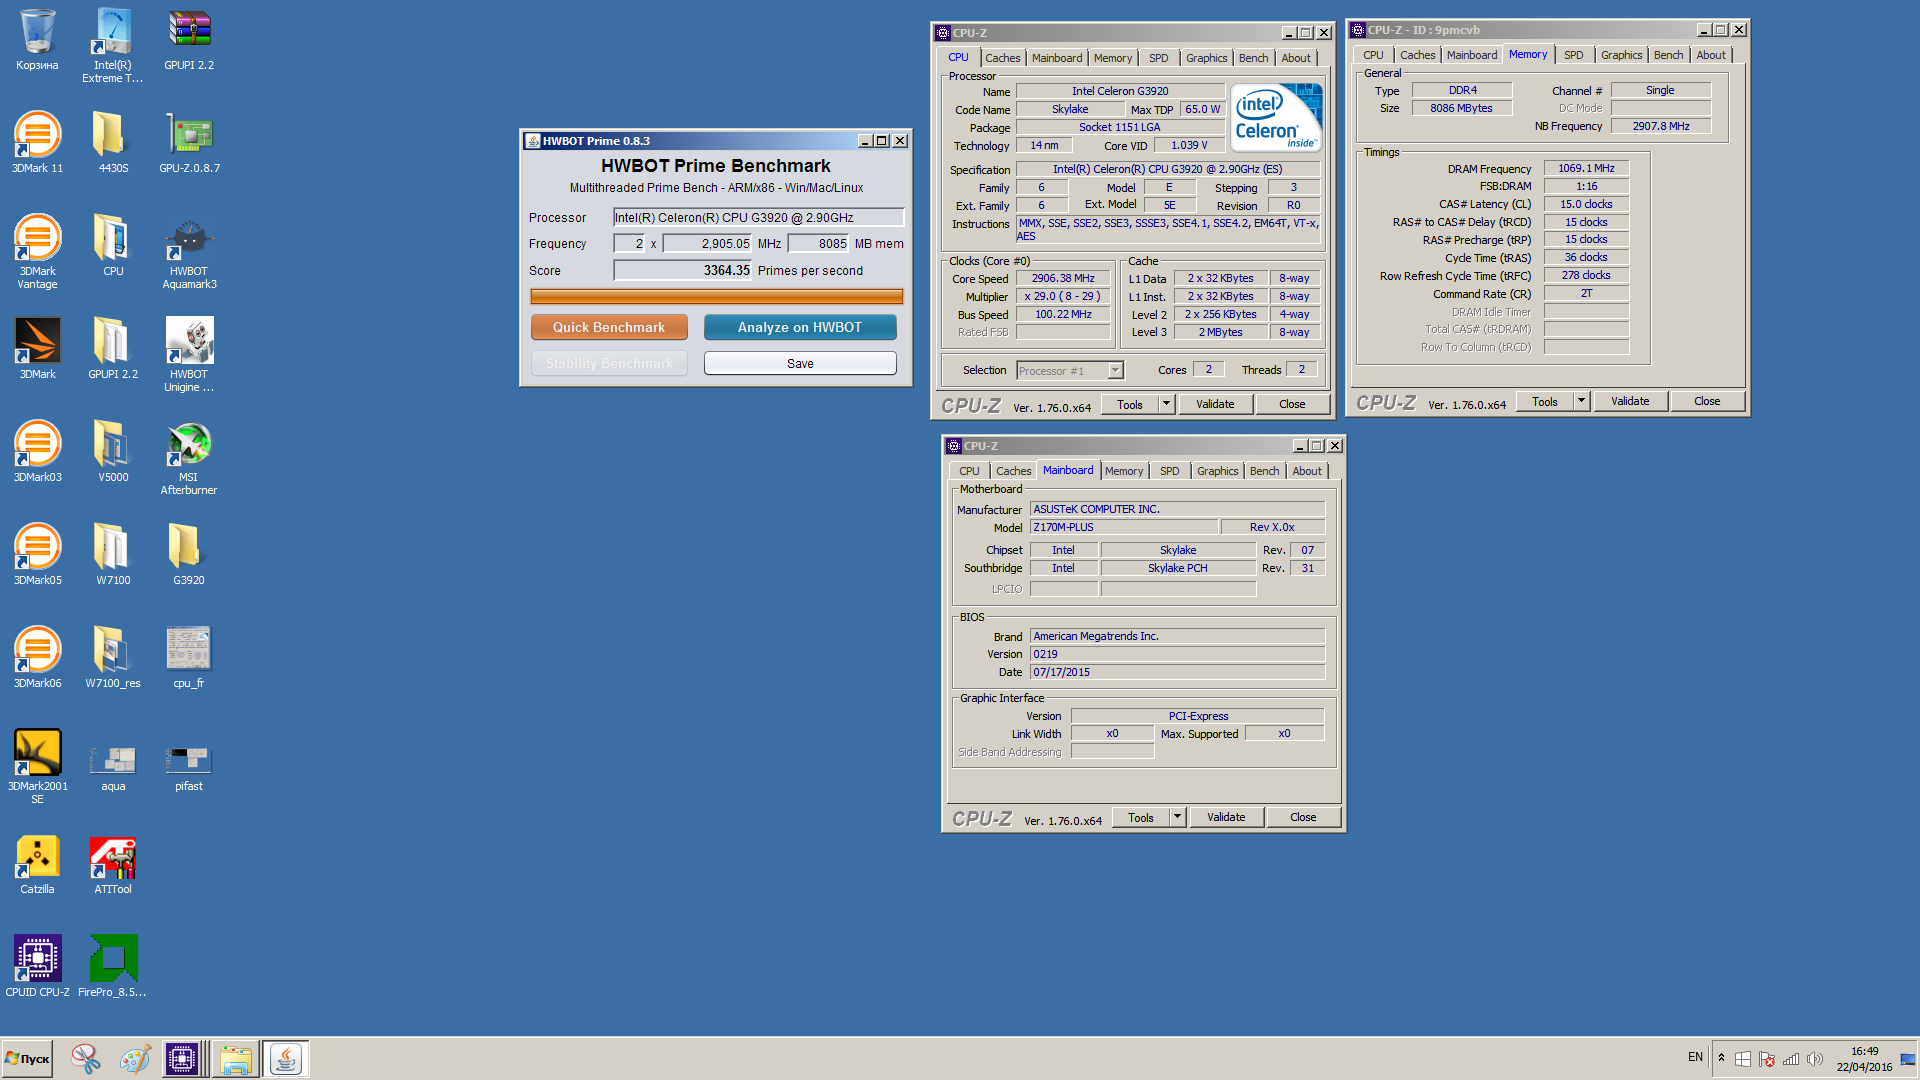This screenshot has width=1920, height=1080.
Task: Open the Paint taskbar icon
Action: click(x=135, y=1058)
